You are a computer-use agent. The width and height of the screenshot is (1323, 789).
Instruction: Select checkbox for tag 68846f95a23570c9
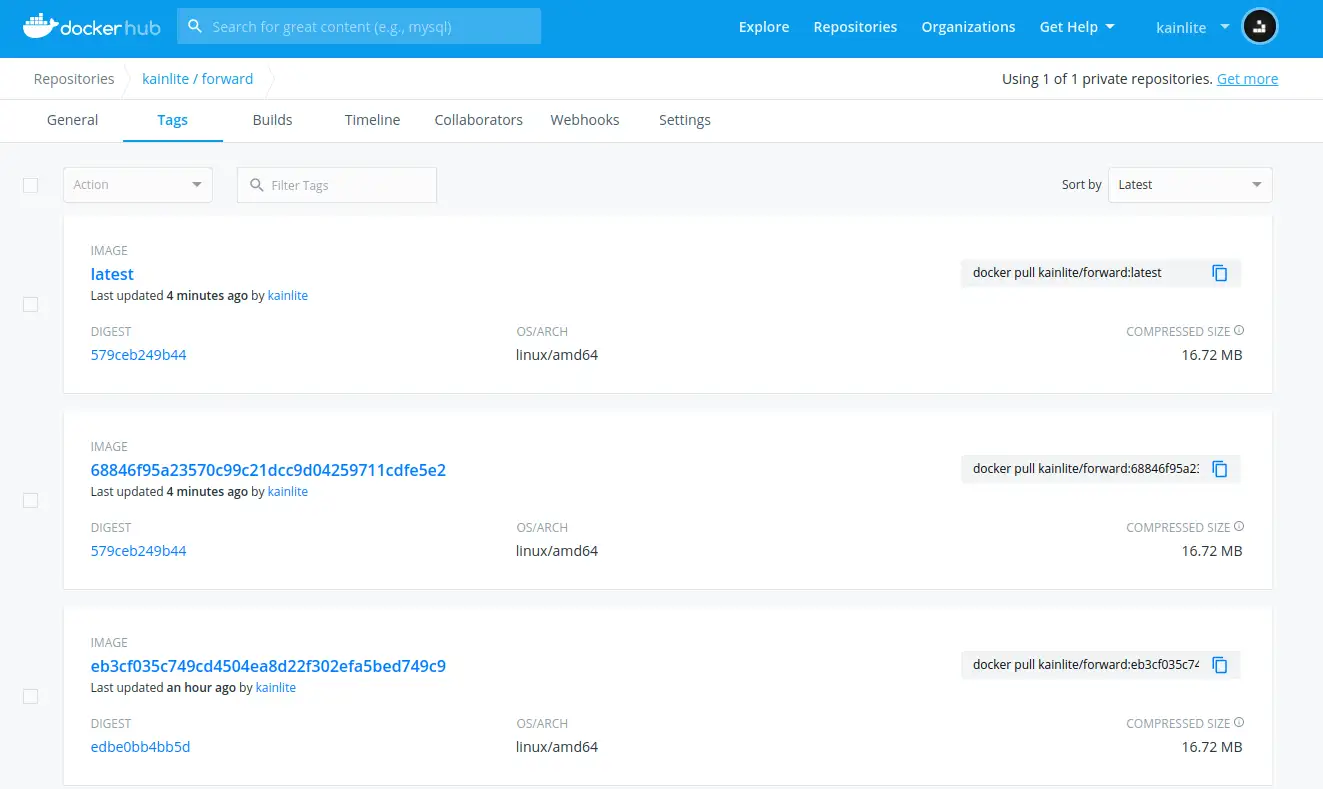[30, 500]
